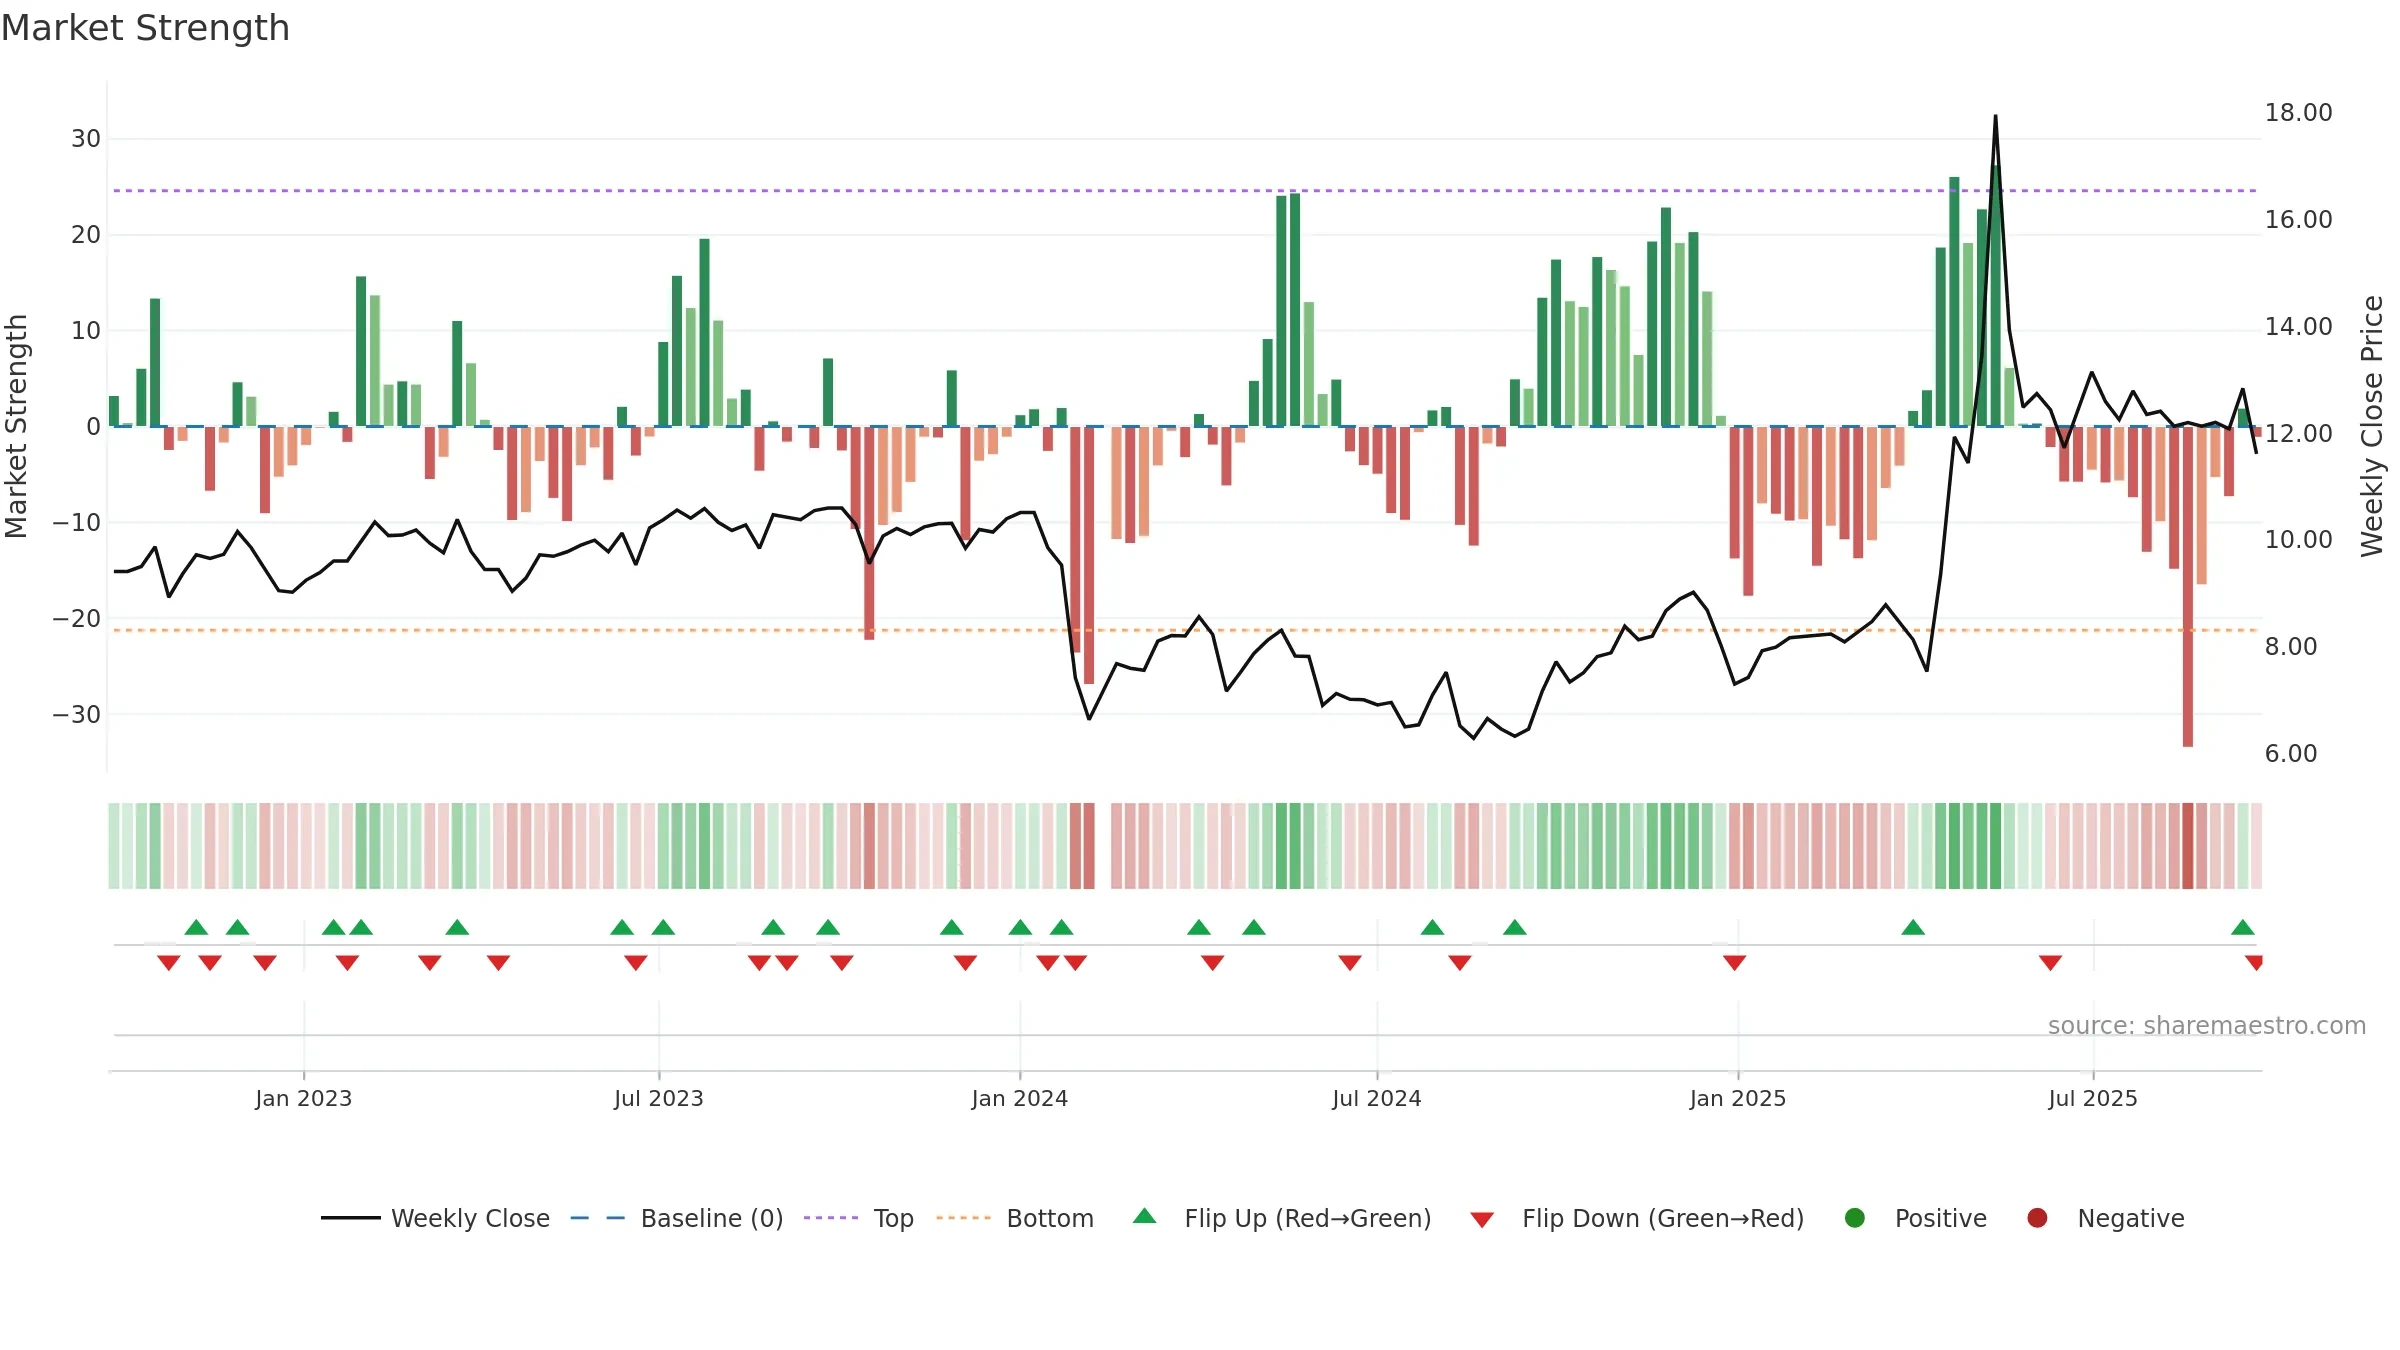Click the purple dotted Top line sample in legend
Screen dimensions: 2400x1350
point(831,1218)
